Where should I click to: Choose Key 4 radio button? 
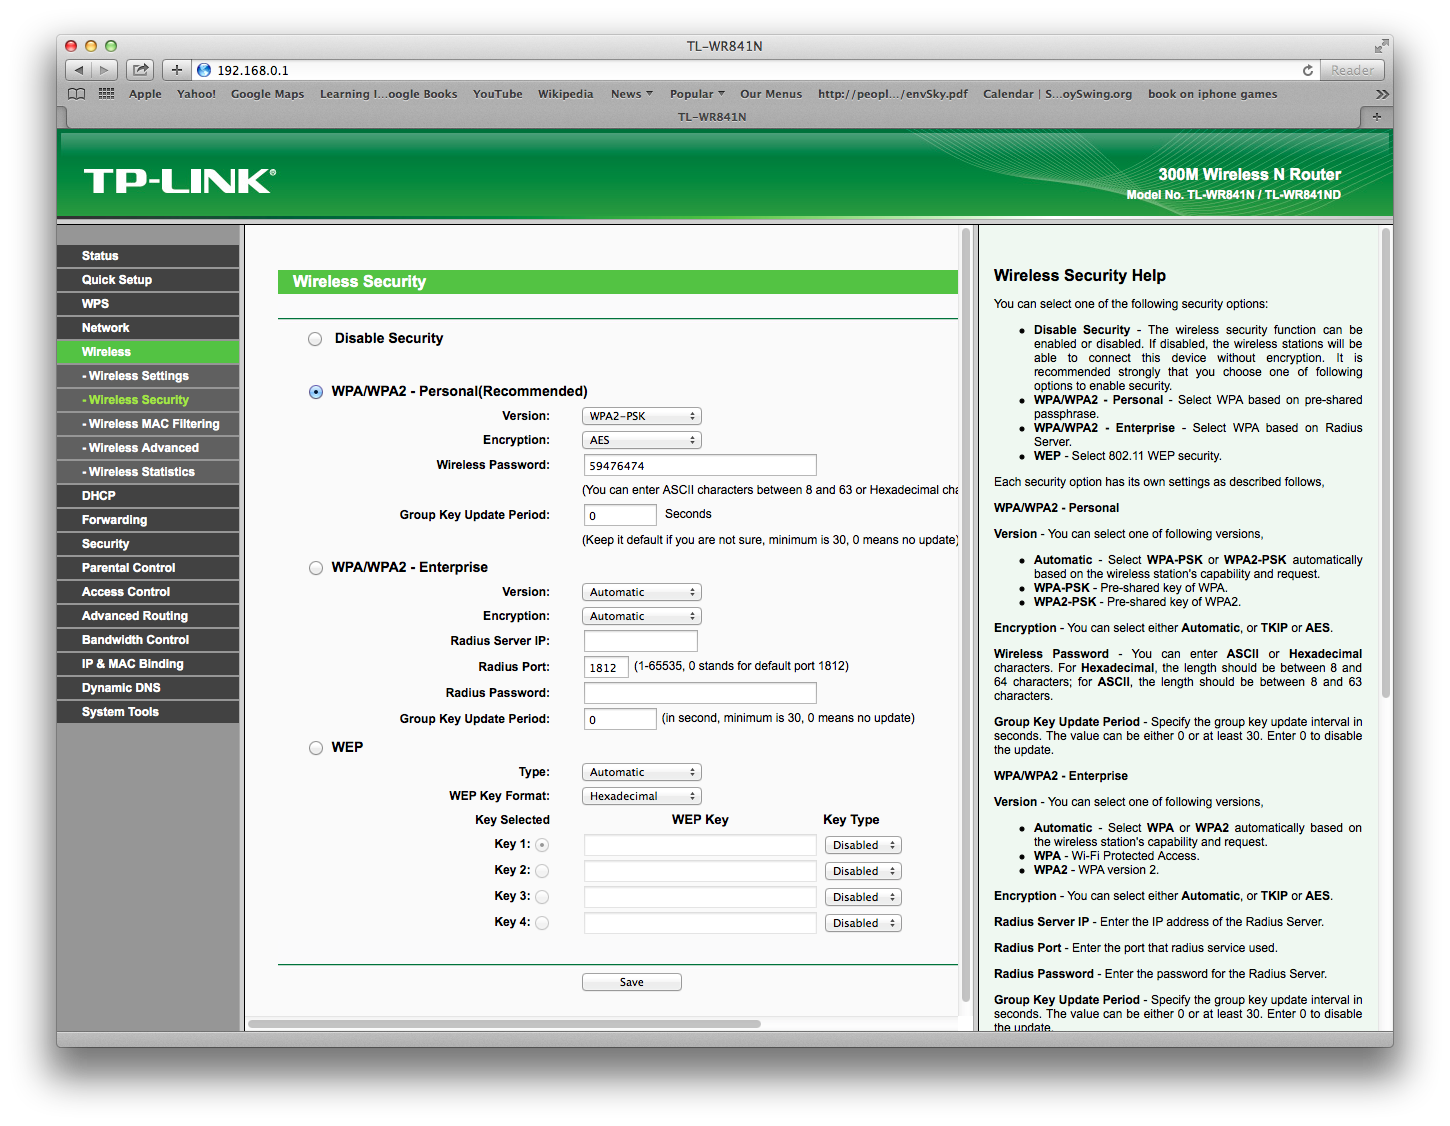542,923
